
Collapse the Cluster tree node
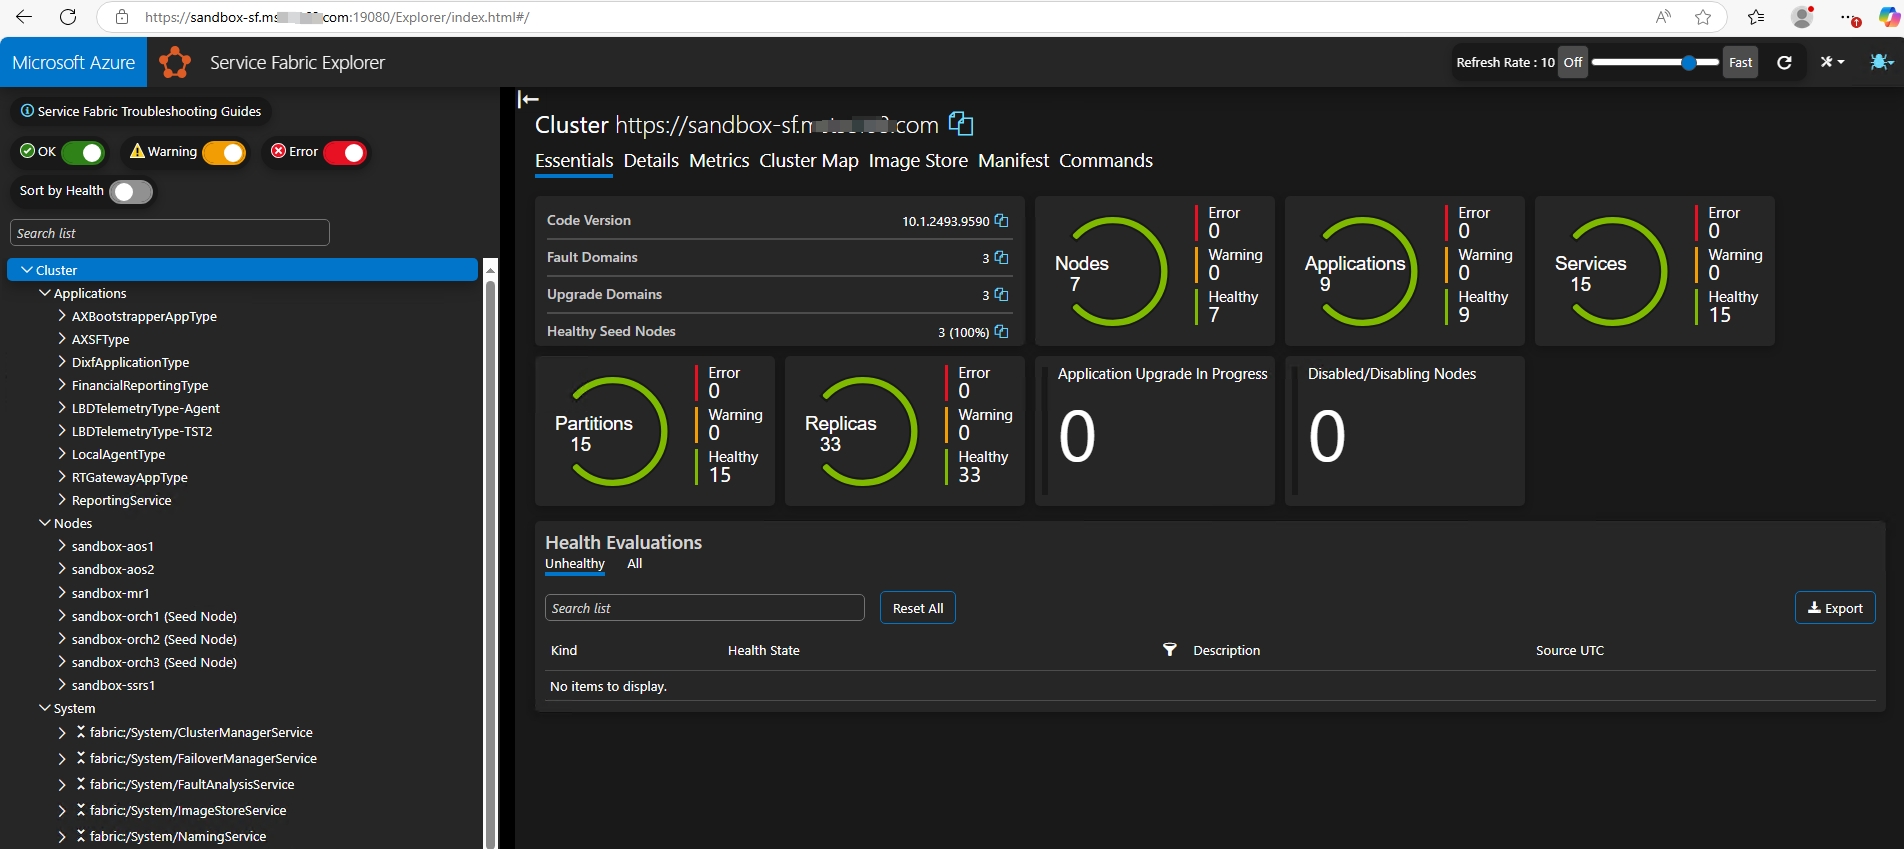click(27, 270)
